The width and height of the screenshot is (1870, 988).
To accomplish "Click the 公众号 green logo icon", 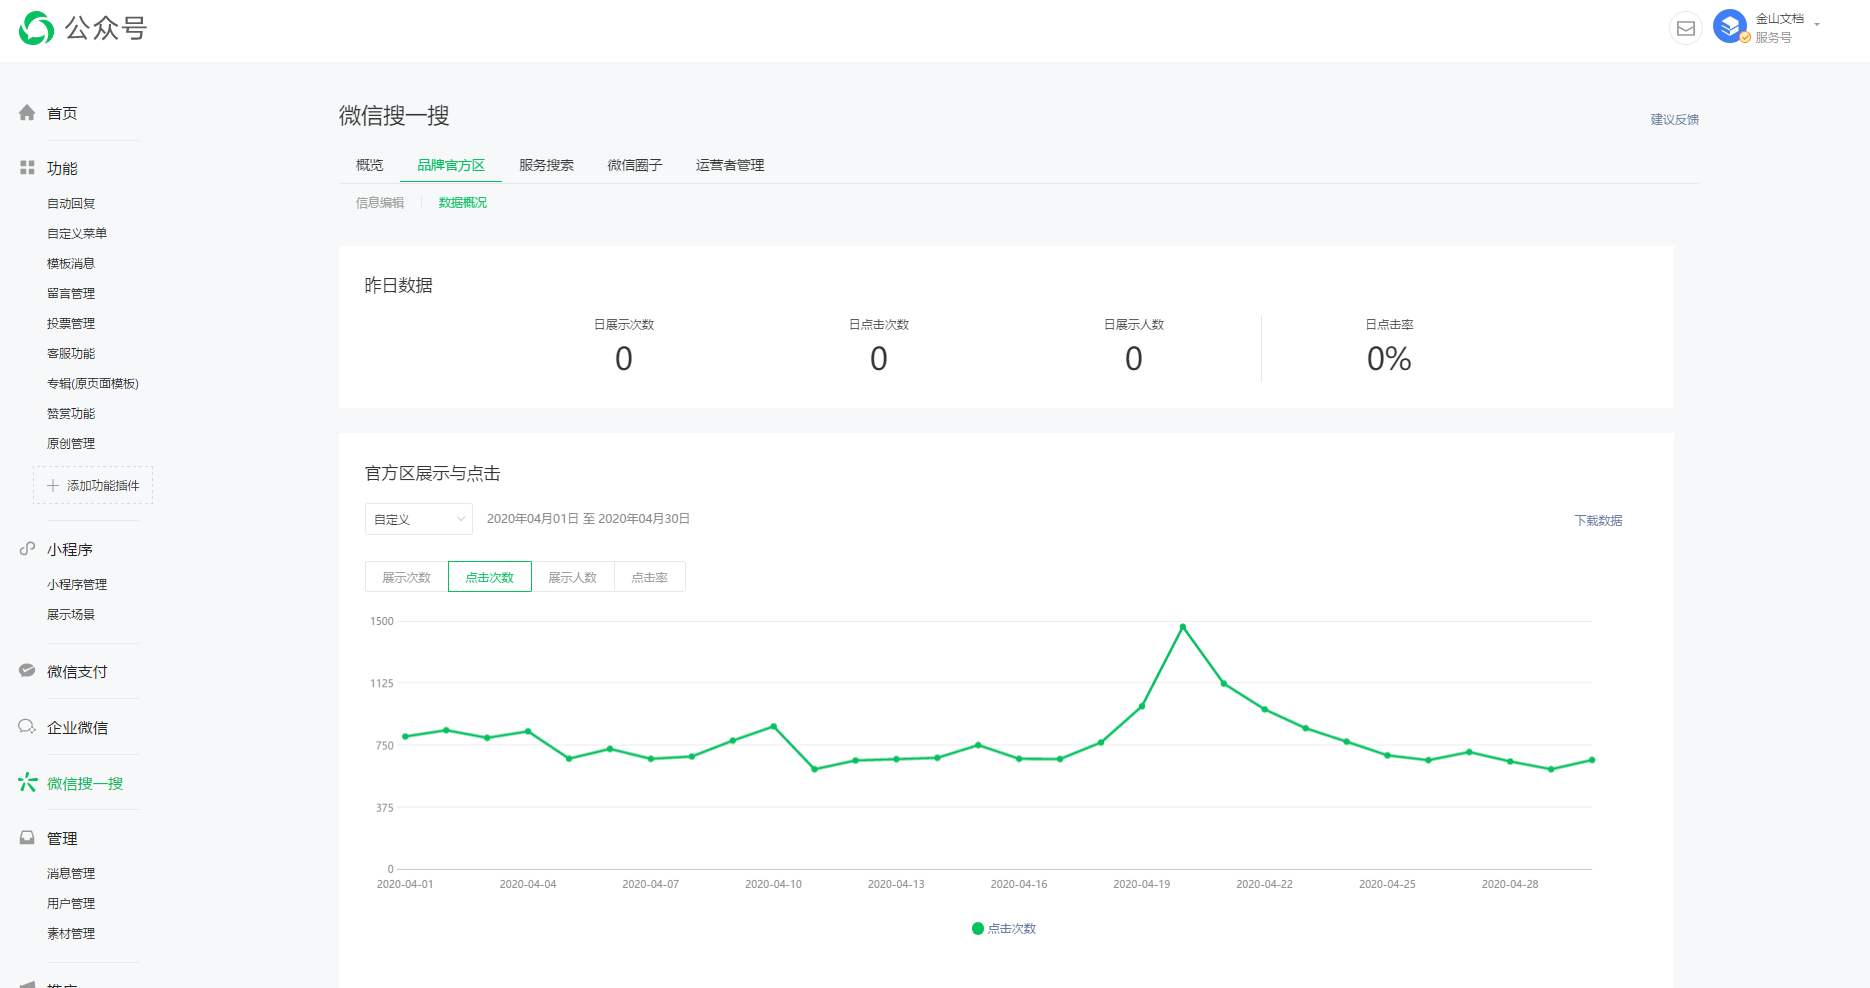I will tap(36, 28).
